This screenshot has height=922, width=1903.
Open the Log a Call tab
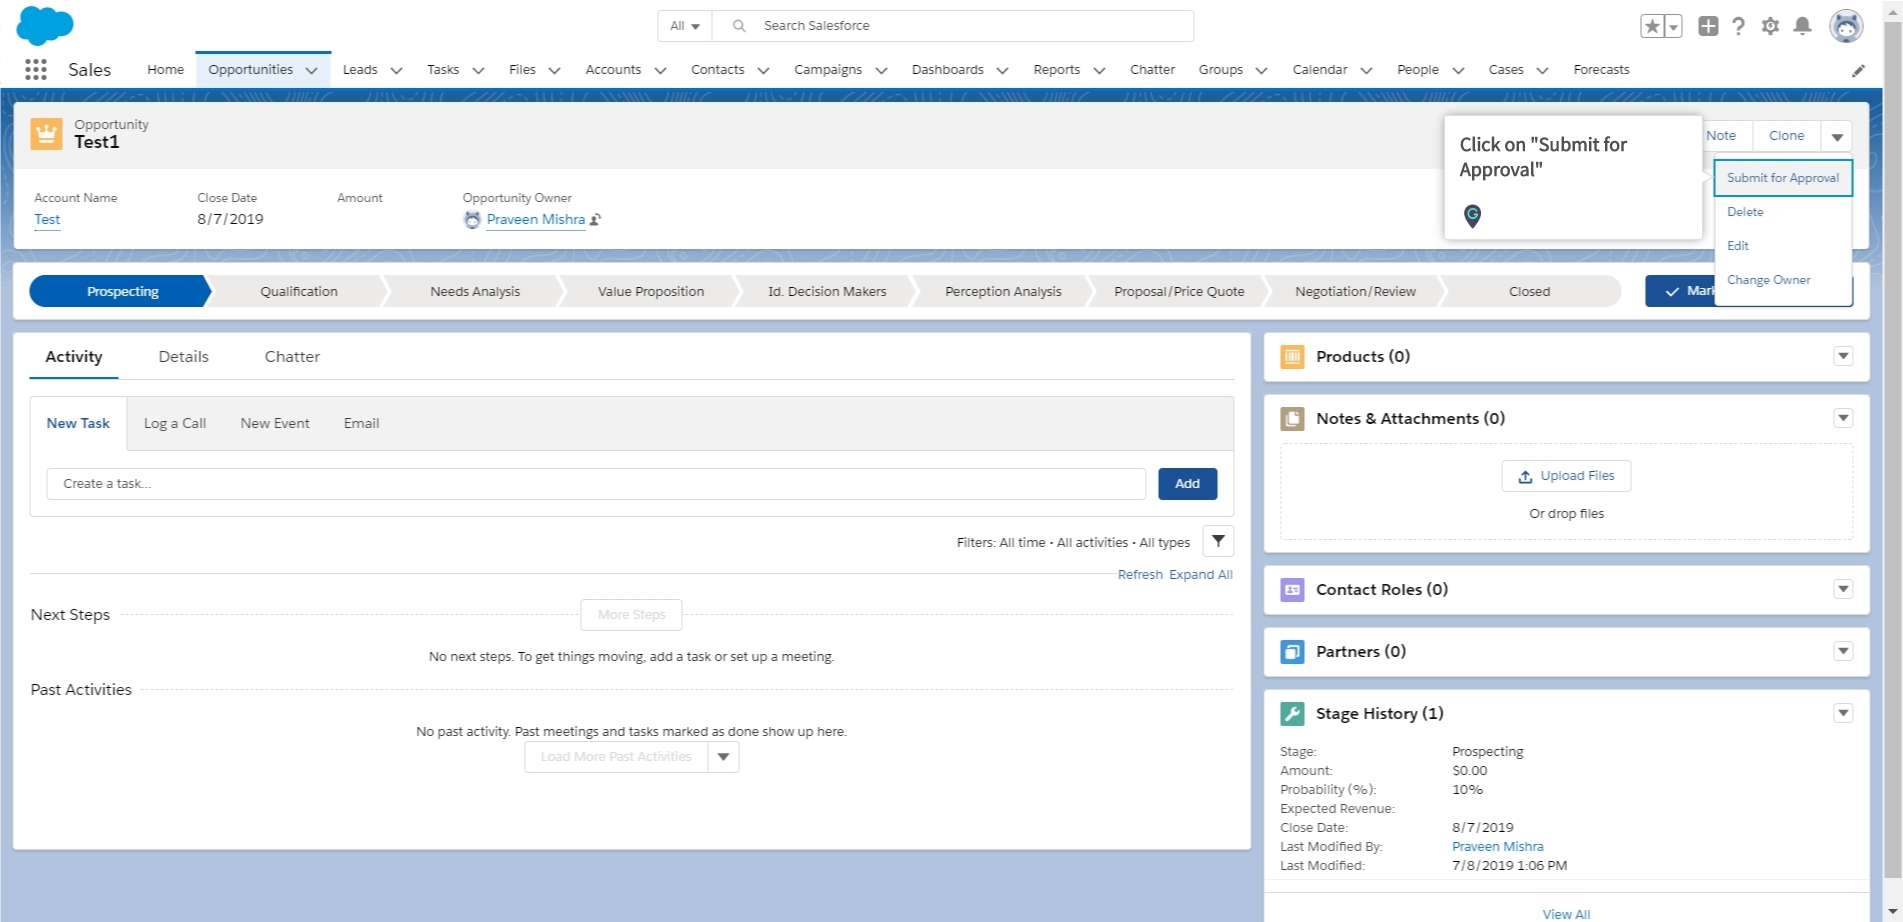coord(175,424)
